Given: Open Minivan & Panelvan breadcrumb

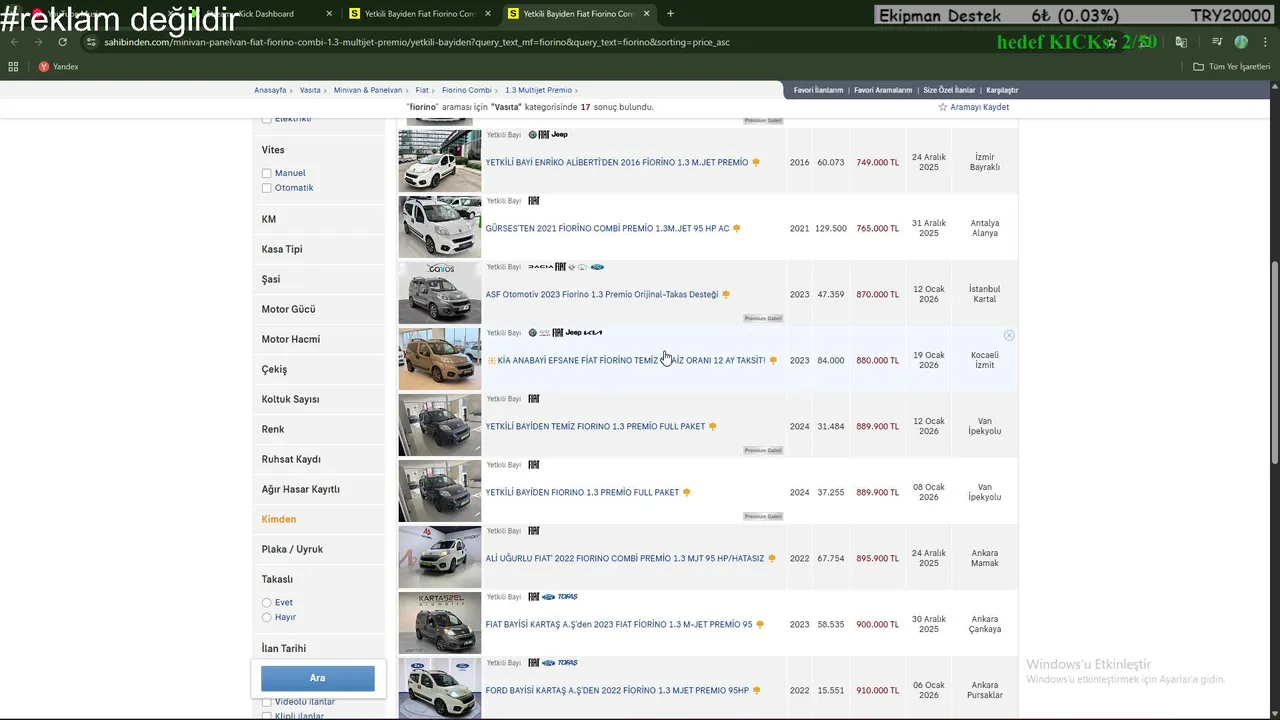Looking at the screenshot, I should [x=368, y=90].
